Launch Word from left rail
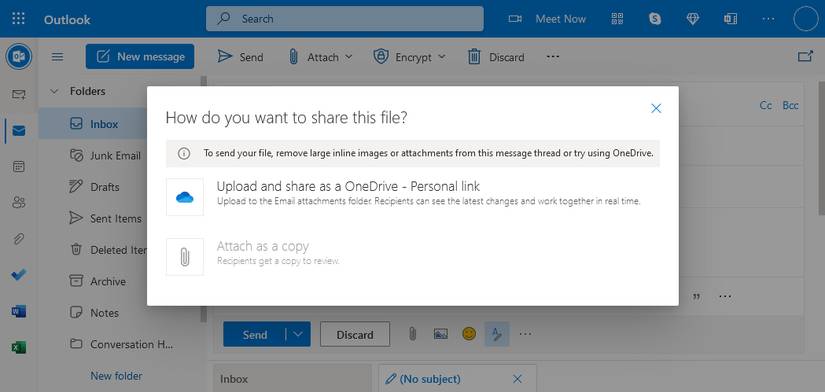This screenshot has width=825, height=392. click(18, 311)
